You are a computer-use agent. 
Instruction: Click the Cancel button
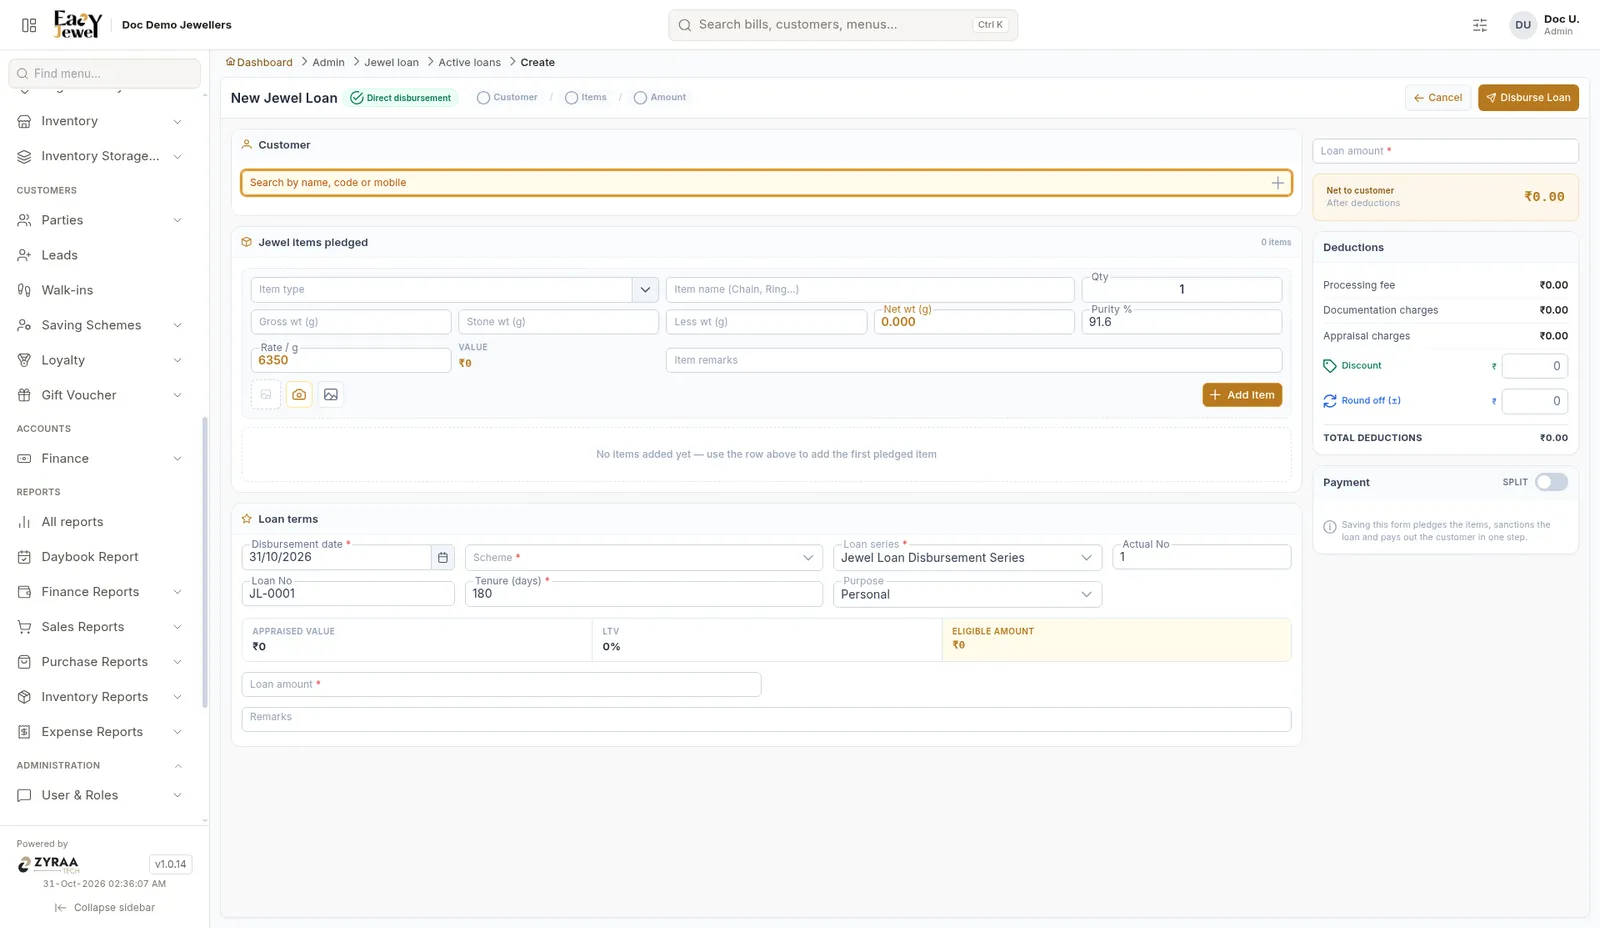[x=1438, y=98]
